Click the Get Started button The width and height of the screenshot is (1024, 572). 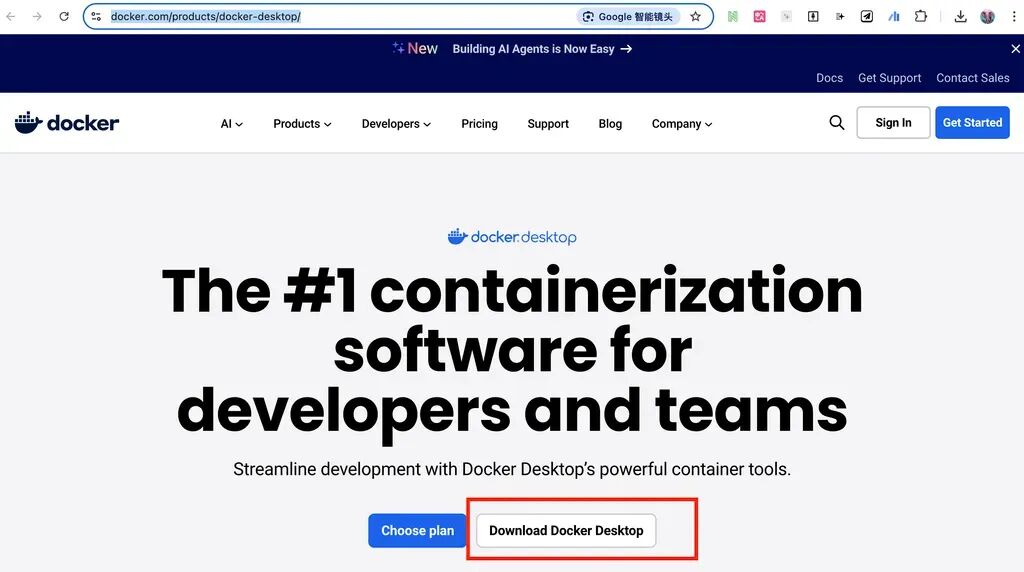972,123
